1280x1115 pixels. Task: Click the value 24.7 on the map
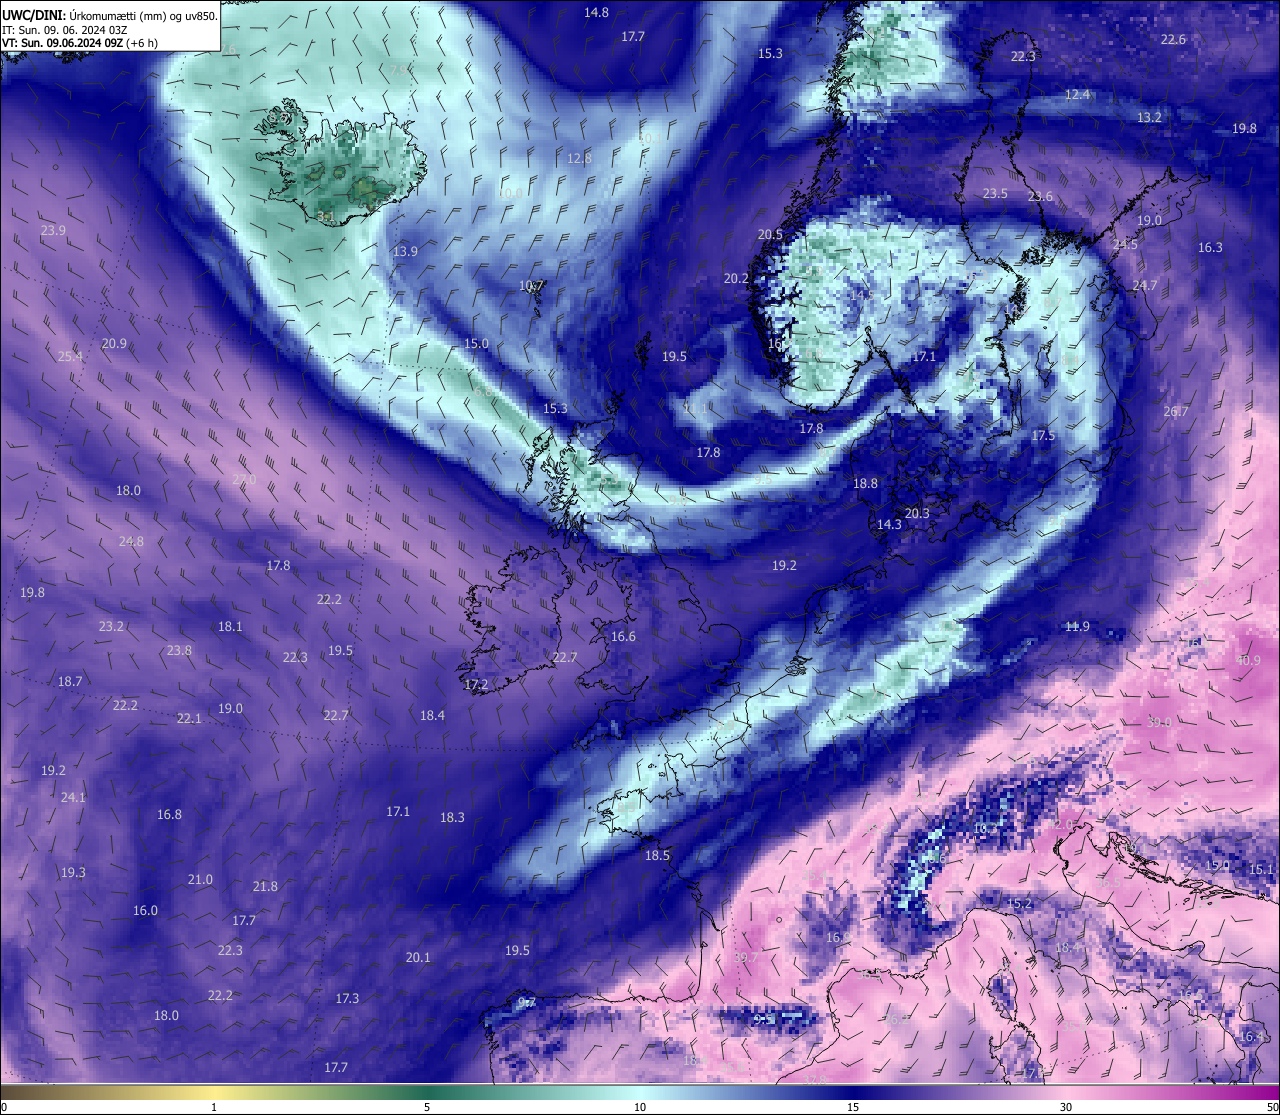(1144, 286)
